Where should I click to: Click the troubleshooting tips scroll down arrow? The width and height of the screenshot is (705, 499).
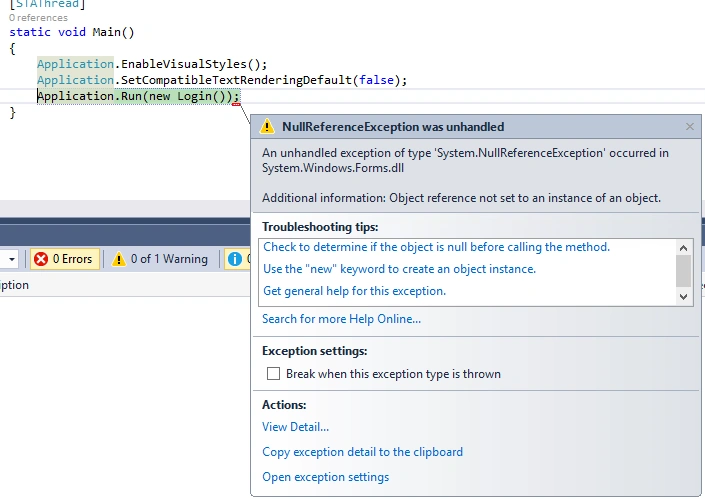pos(683,297)
